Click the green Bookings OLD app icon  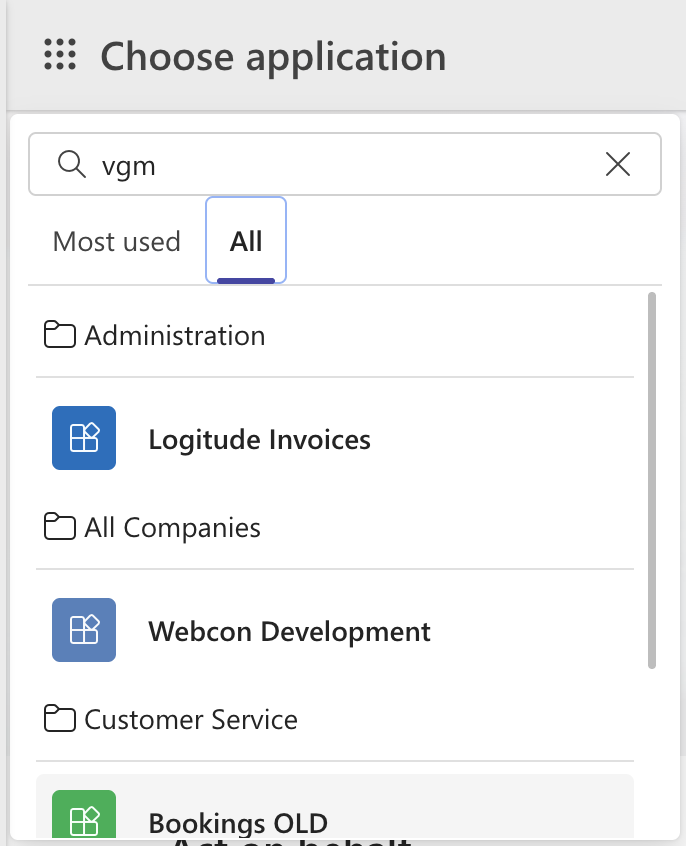[84, 815]
